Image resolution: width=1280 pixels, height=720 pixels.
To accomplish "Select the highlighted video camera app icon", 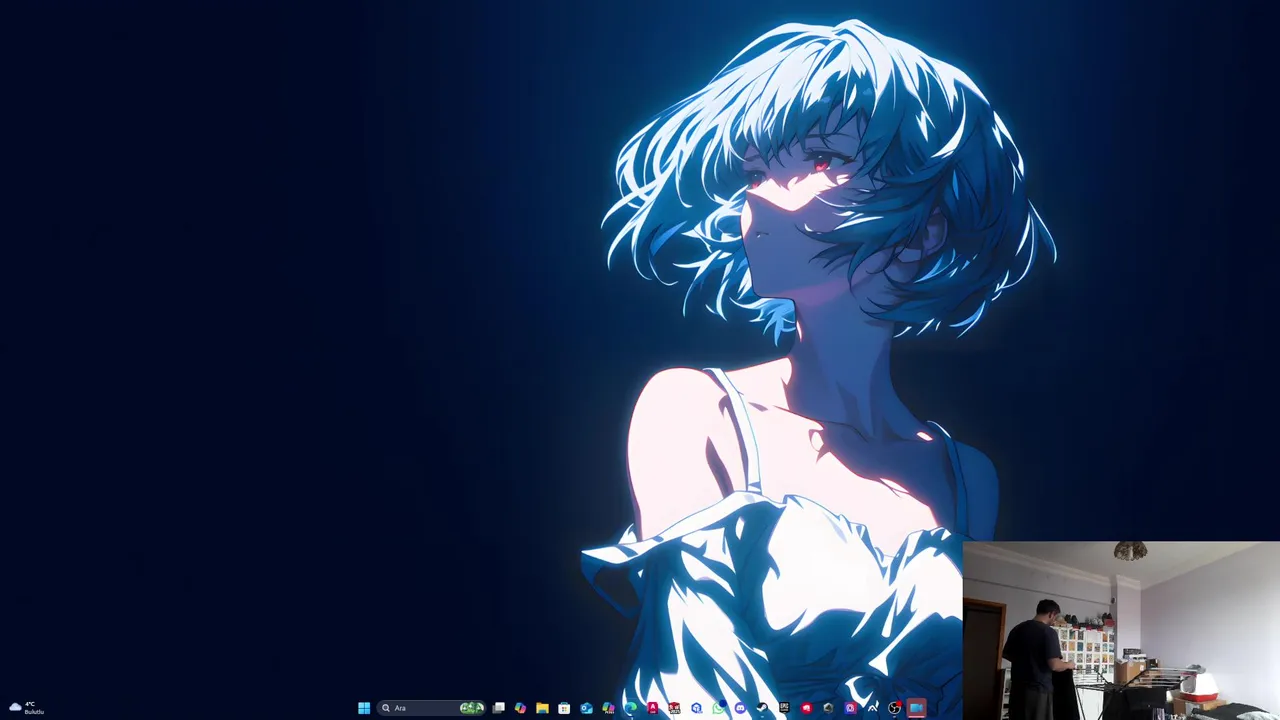I will [916, 708].
